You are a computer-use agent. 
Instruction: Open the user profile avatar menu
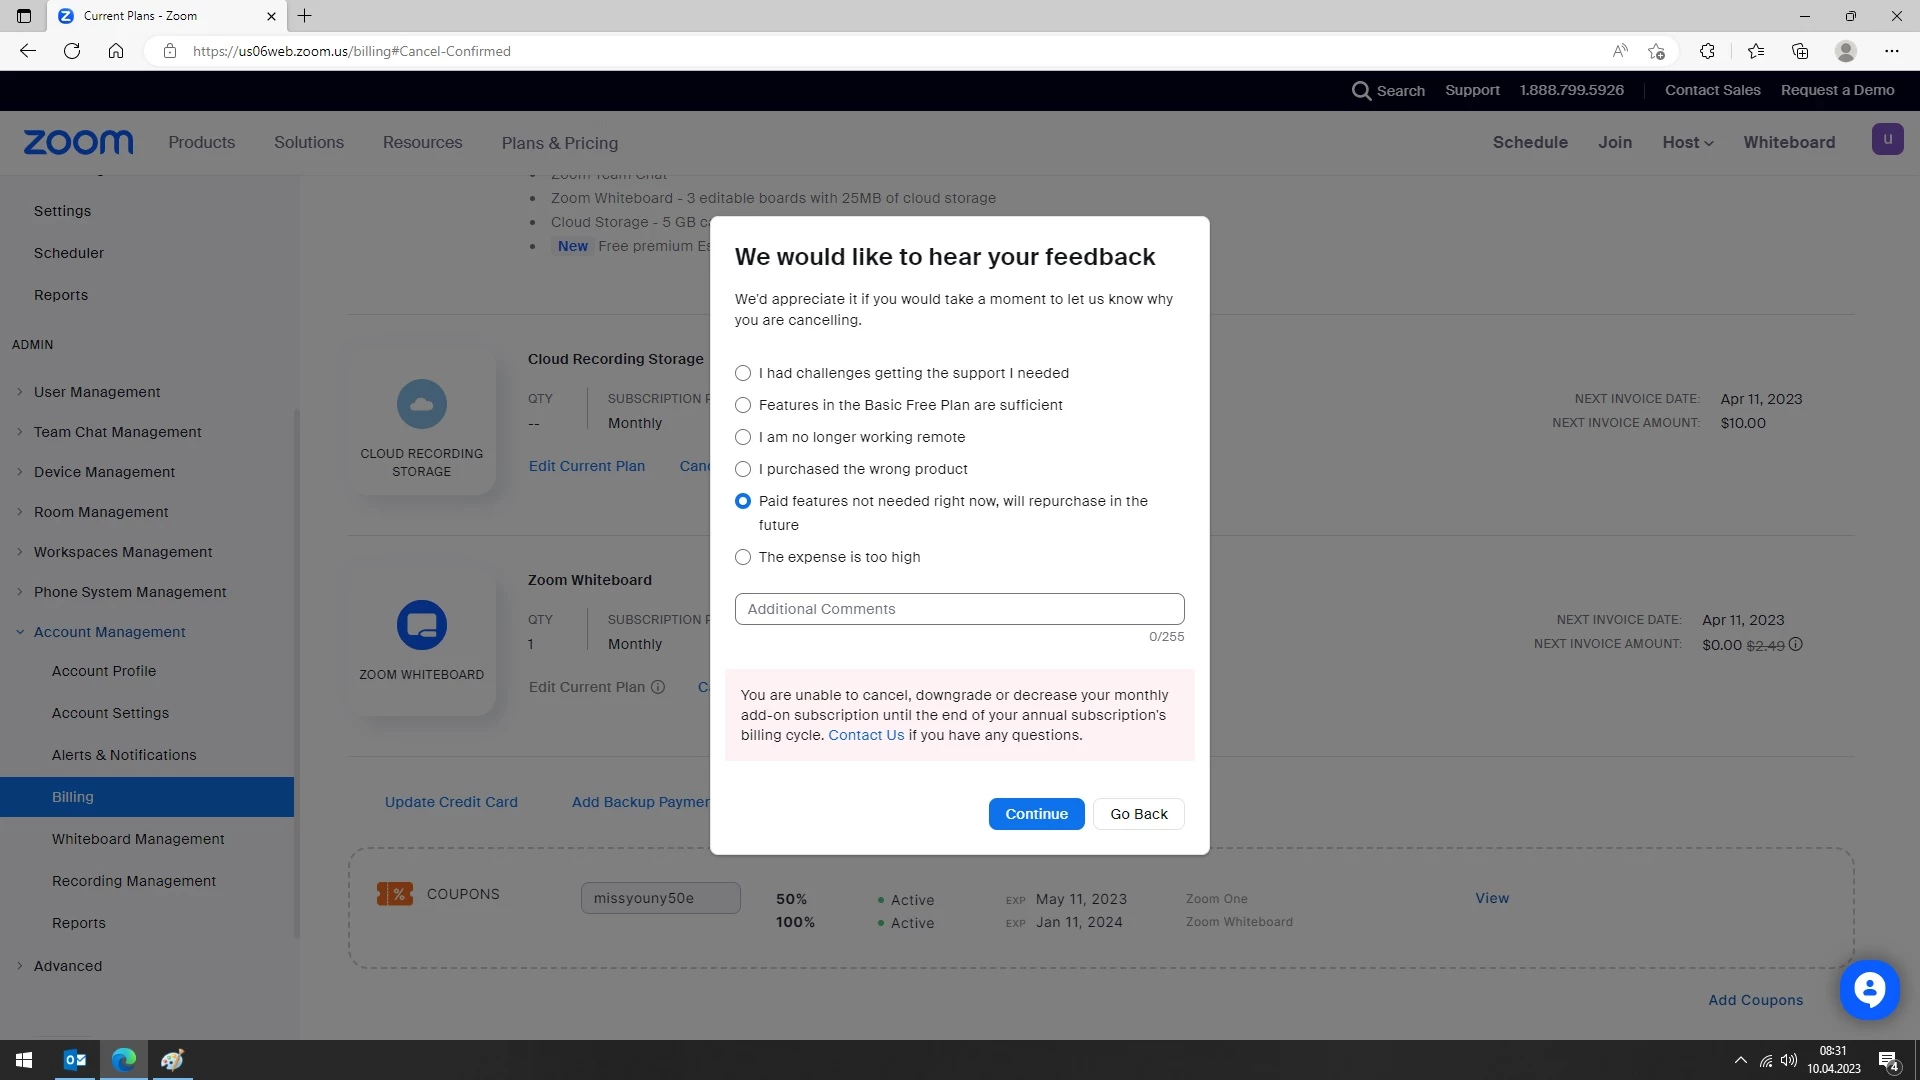click(x=1886, y=140)
